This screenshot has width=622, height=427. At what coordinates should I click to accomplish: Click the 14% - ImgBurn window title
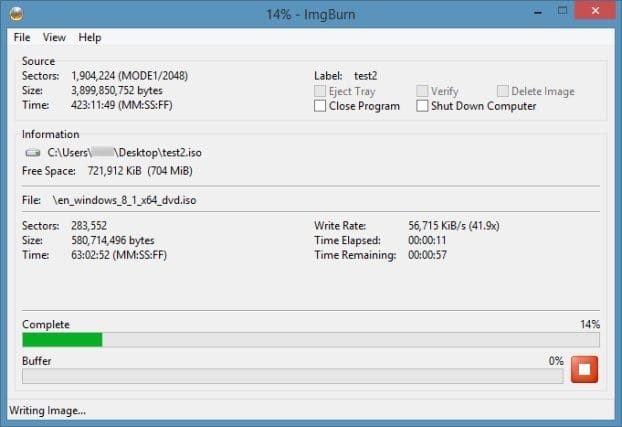tap(310, 15)
